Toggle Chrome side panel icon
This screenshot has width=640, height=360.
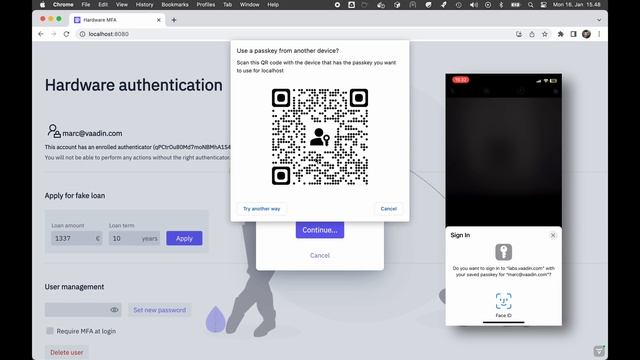[573, 34]
